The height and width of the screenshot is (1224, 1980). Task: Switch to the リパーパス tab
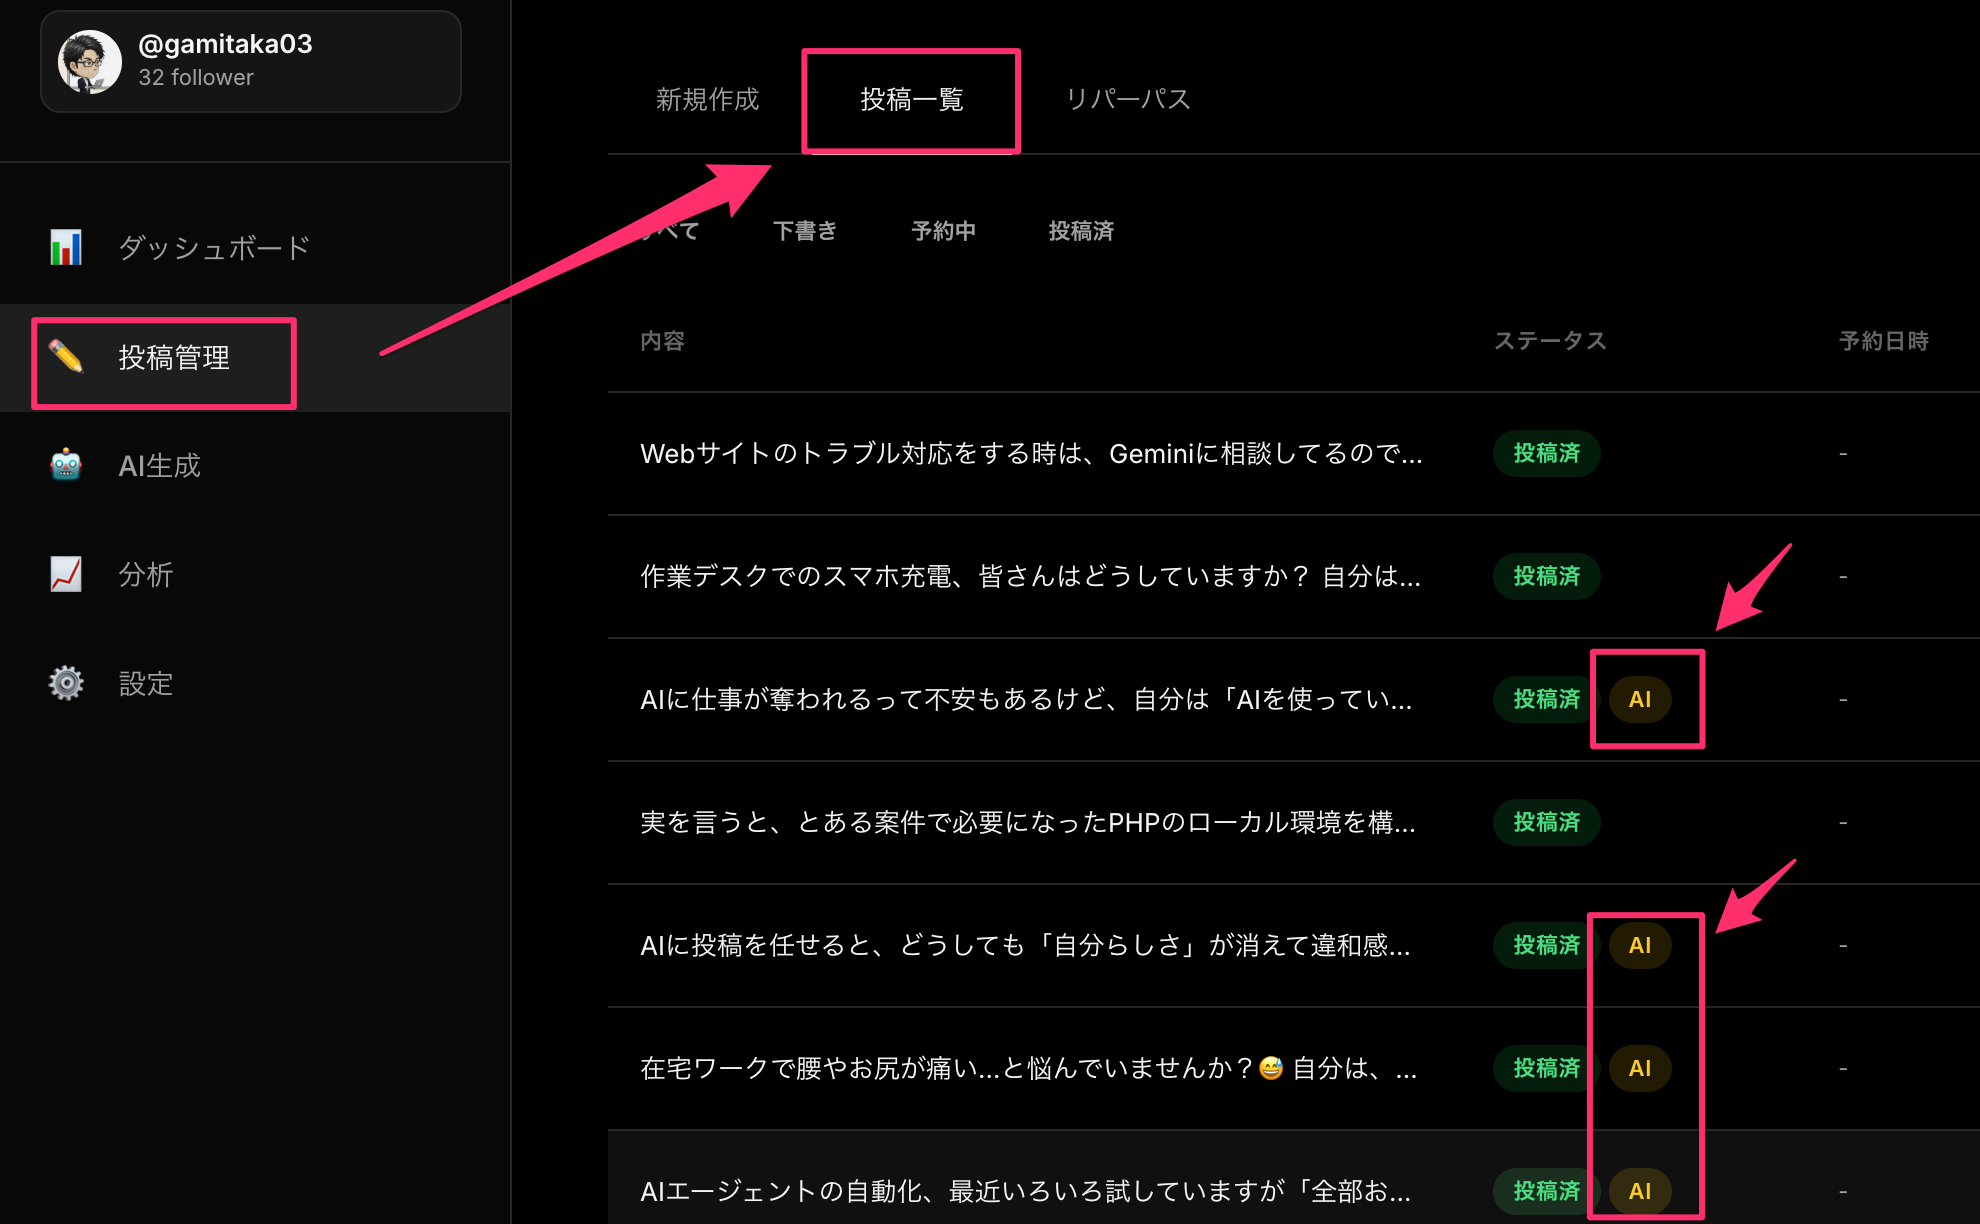tap(1127, 99)
